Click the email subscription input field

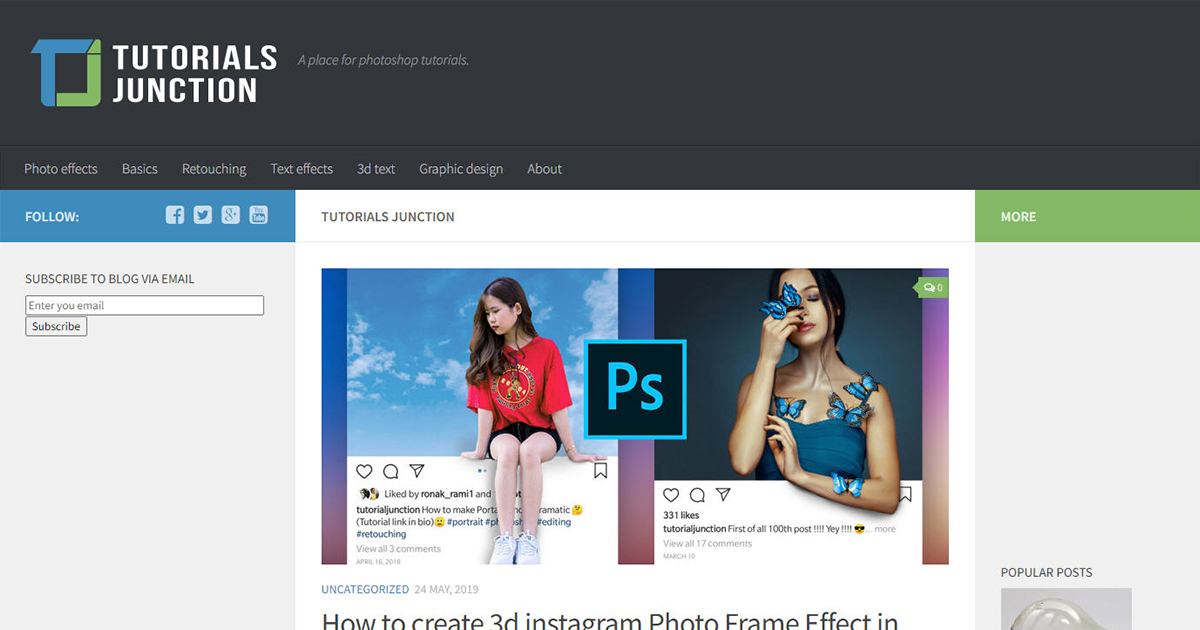tap(144, 305)
